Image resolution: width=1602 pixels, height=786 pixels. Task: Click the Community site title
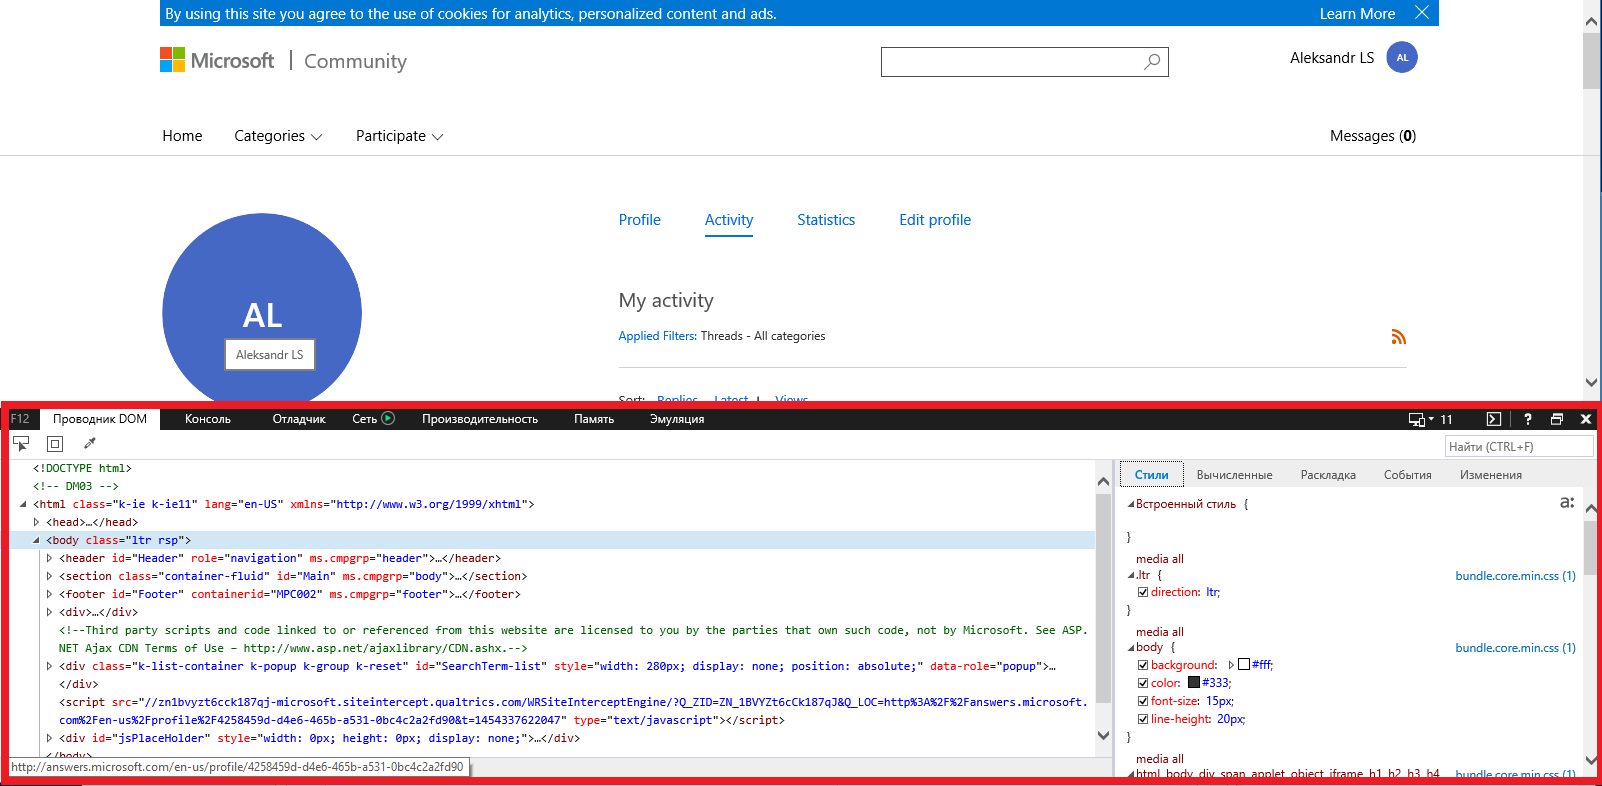(x=355, y=61)
